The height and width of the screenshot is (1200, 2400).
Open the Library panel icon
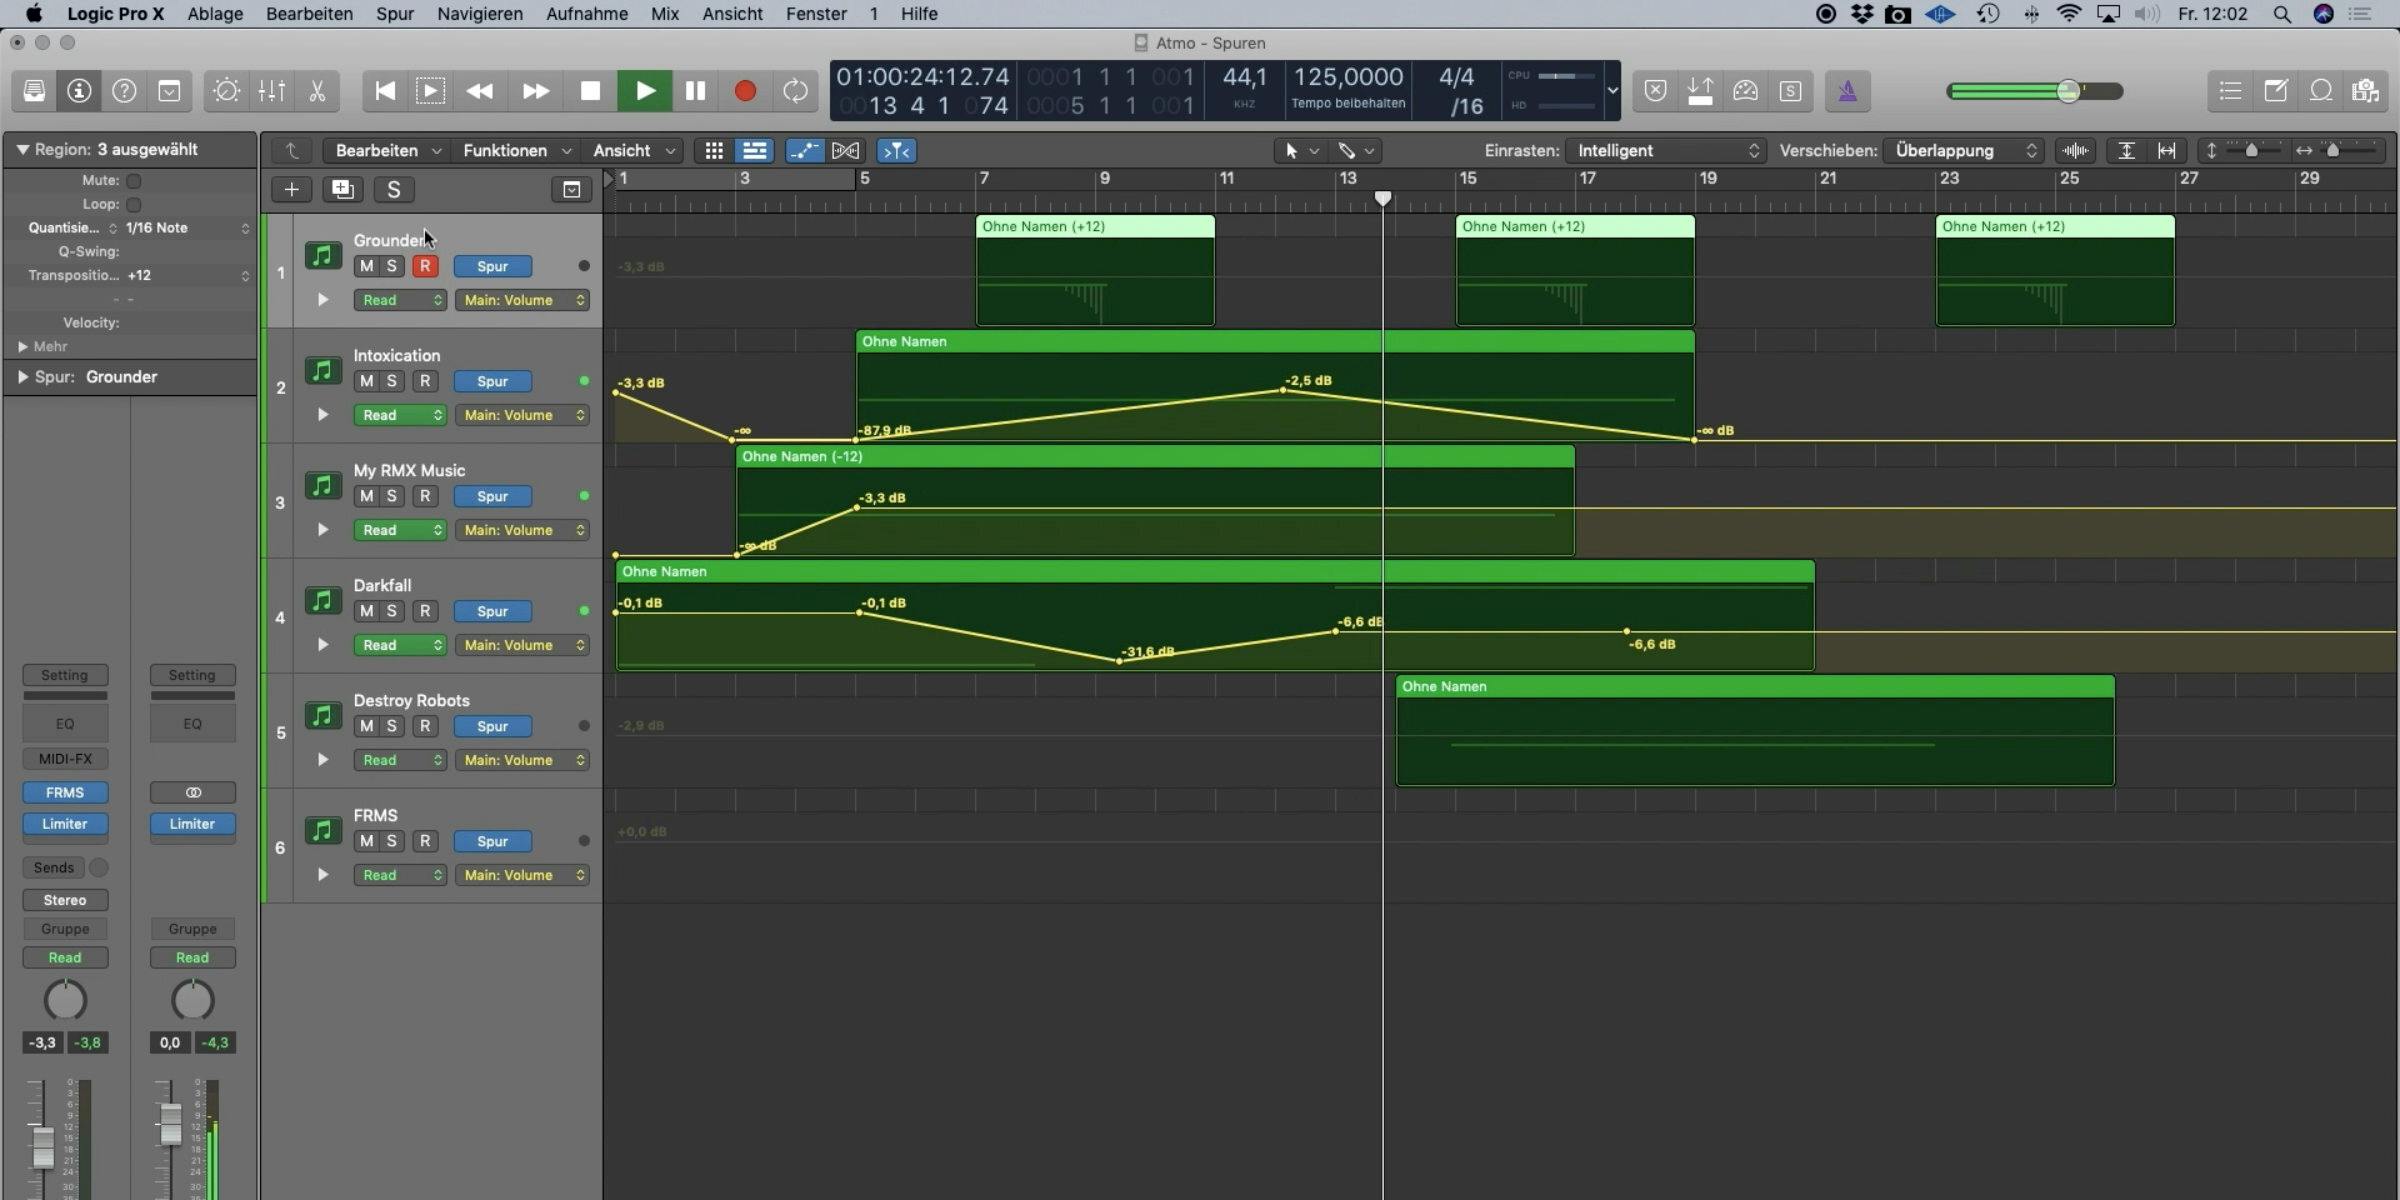click(34, 90)
